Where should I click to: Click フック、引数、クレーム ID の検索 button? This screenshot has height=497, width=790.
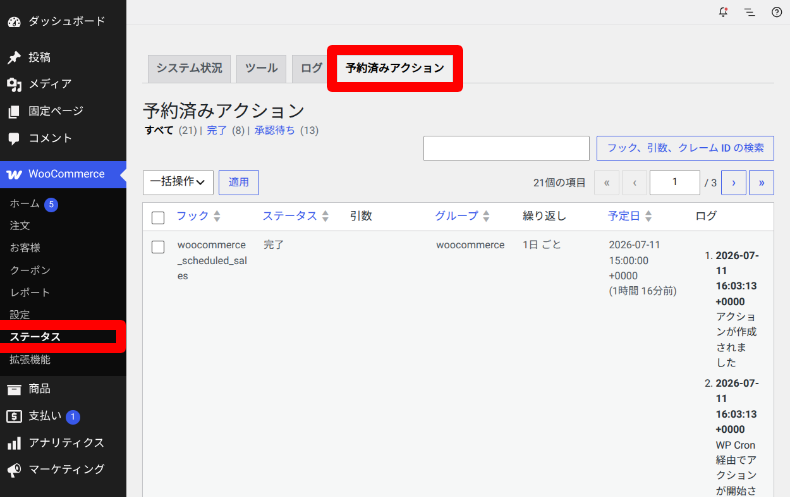685,148
